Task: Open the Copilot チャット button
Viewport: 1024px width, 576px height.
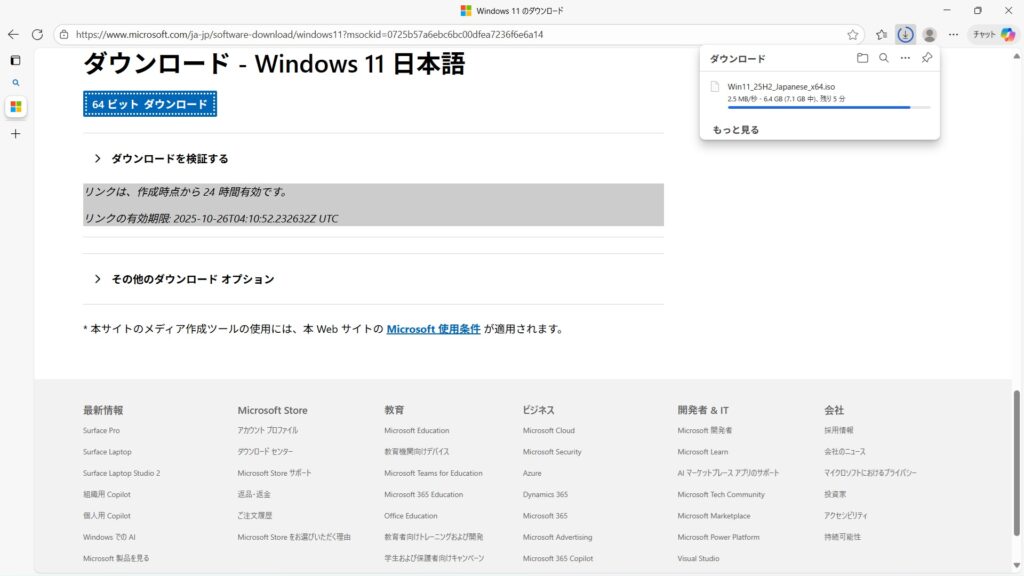Action: click(993, 34)
